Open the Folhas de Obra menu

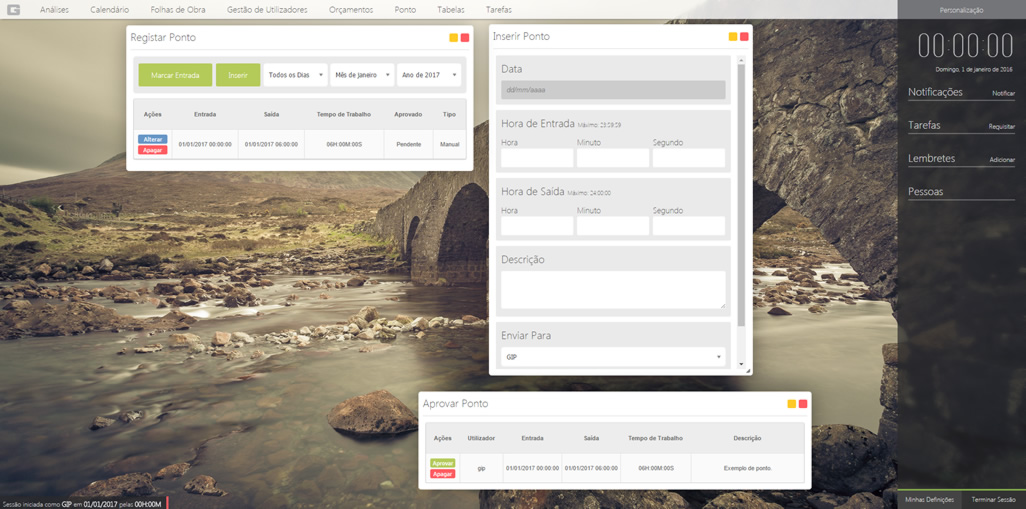click(178, 10)
